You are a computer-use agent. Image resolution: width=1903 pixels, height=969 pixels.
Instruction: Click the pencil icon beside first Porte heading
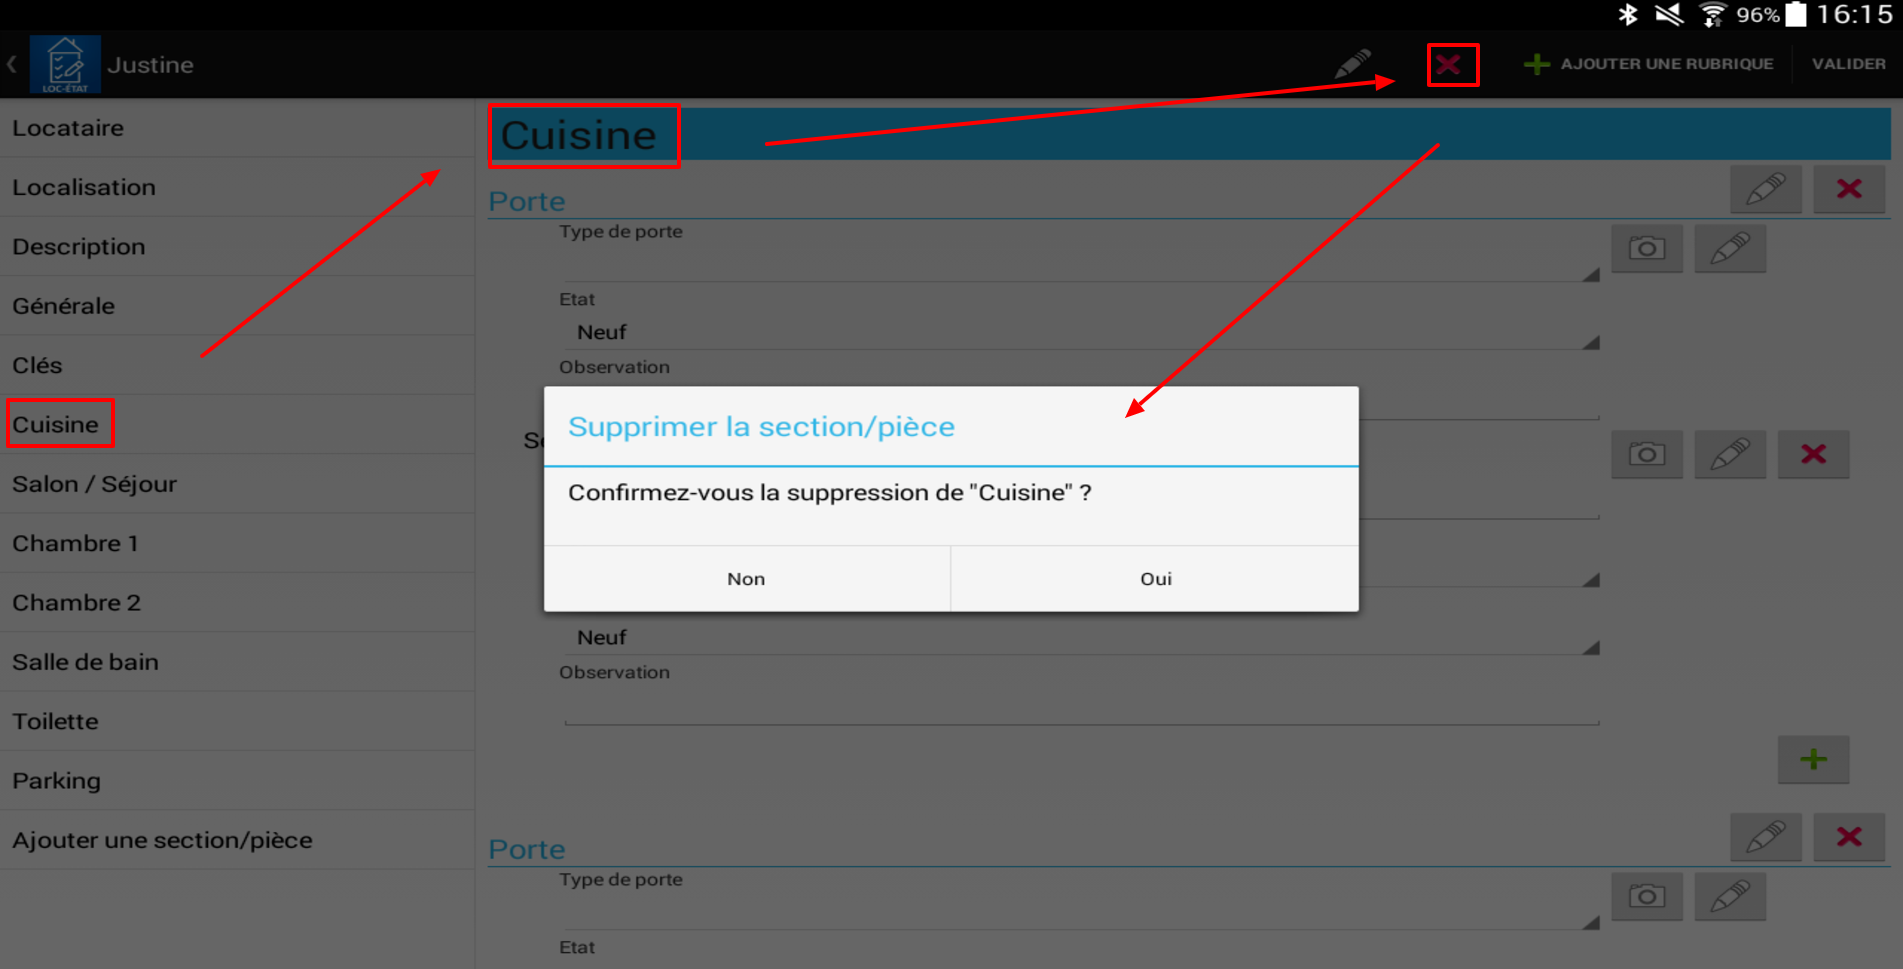pyautogui.click(x=1765, y=189)
